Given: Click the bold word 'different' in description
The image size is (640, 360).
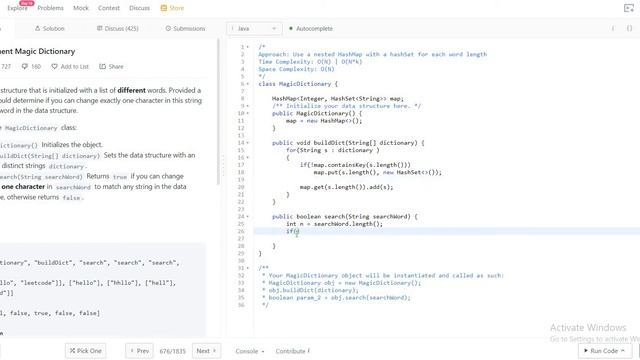Looking at the screenshot, I should 131,90.
